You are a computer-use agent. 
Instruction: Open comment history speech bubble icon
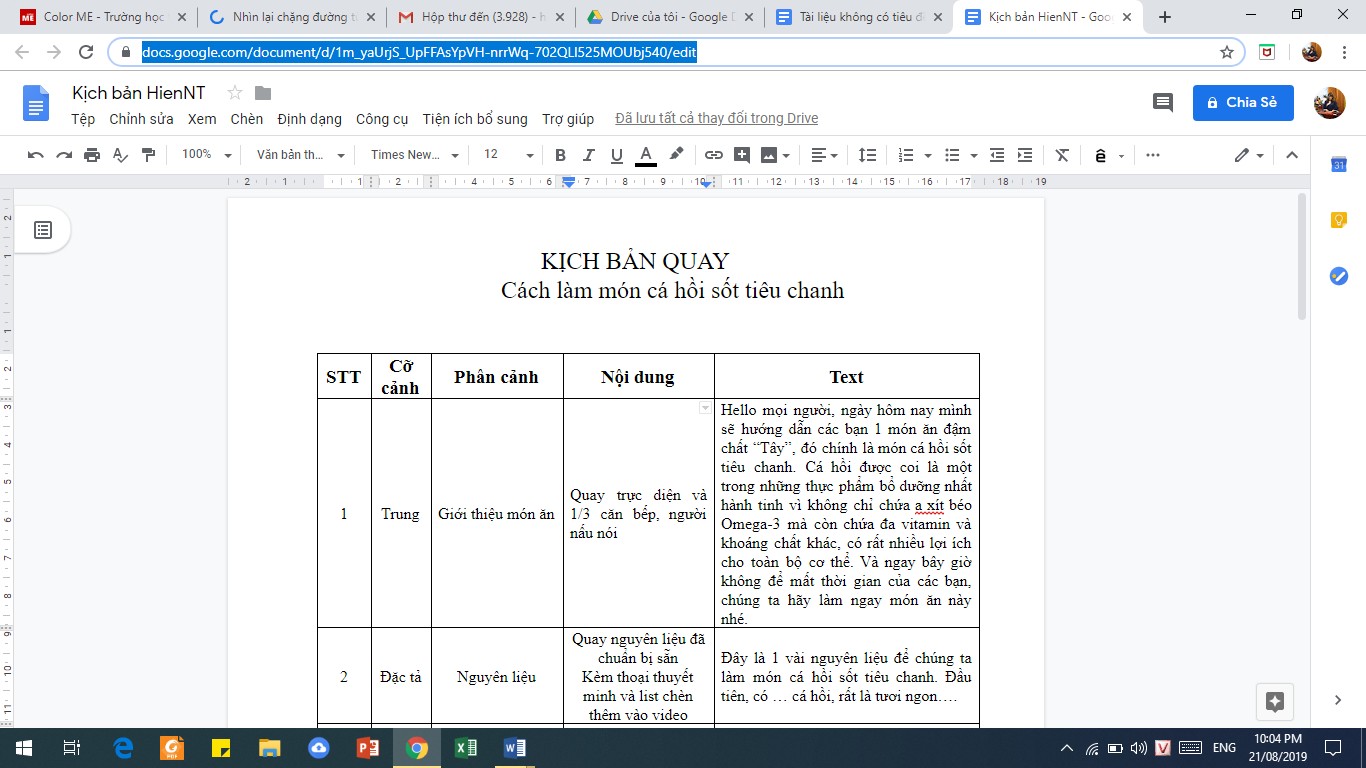click(x=1162, y=102)
